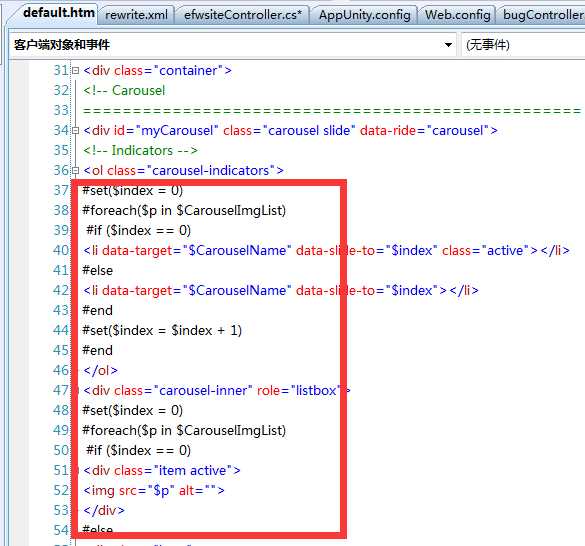The width and height of the screenshot is (585, 546).
Task: Click the '</div>' tag on line 53
Action: coord(104,510)
